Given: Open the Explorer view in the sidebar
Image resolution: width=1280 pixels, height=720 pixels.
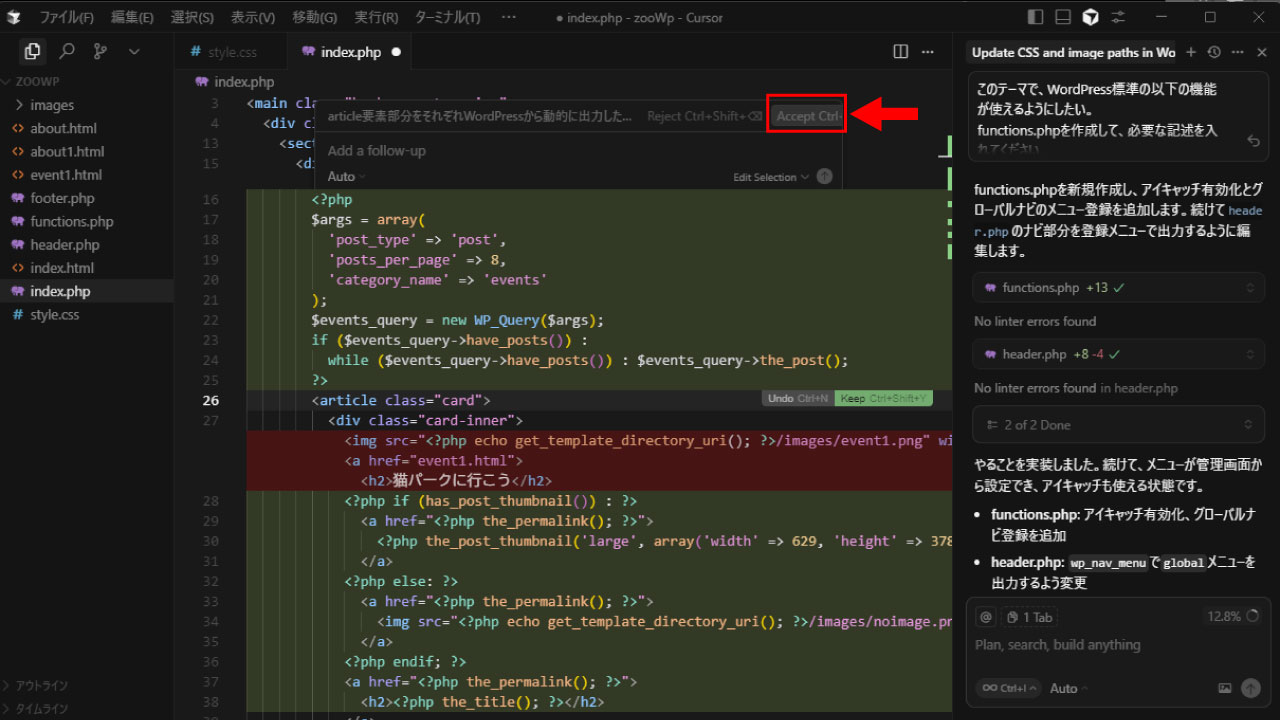Looking at the screenshot, I should tap(32, 51).
